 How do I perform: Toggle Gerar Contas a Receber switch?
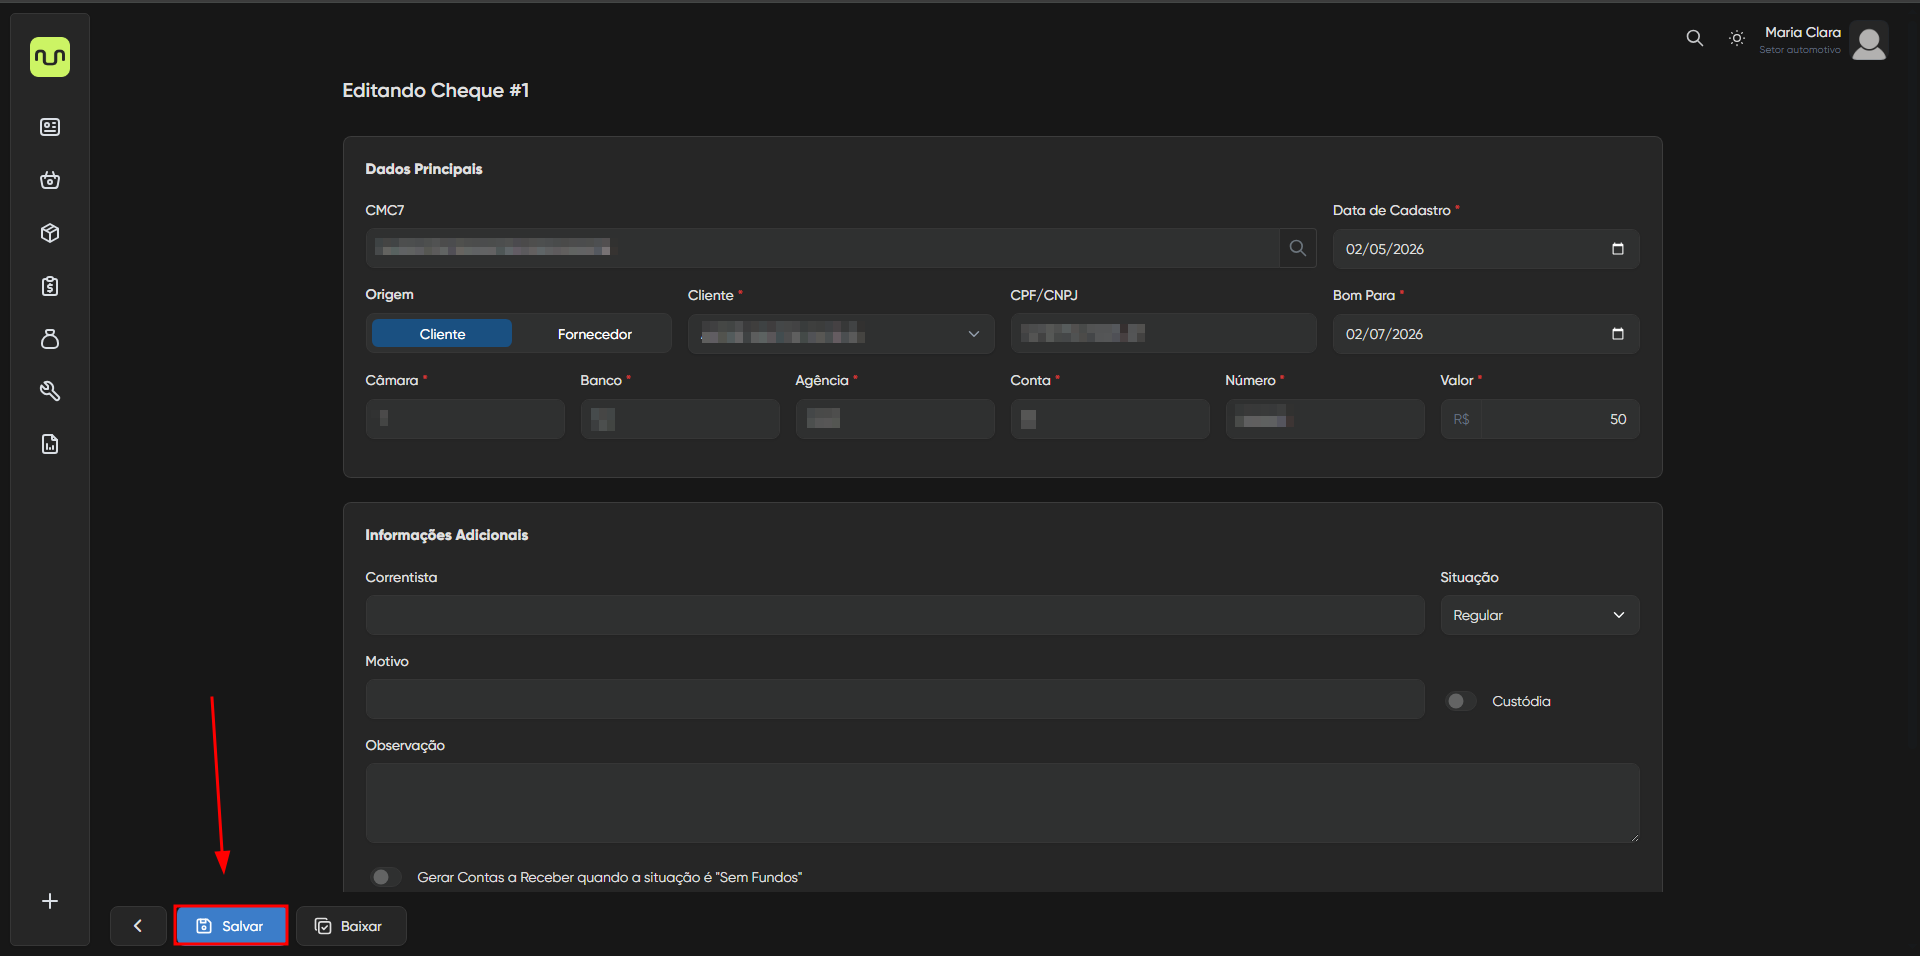pyautogui.click(x=385, y=877)
